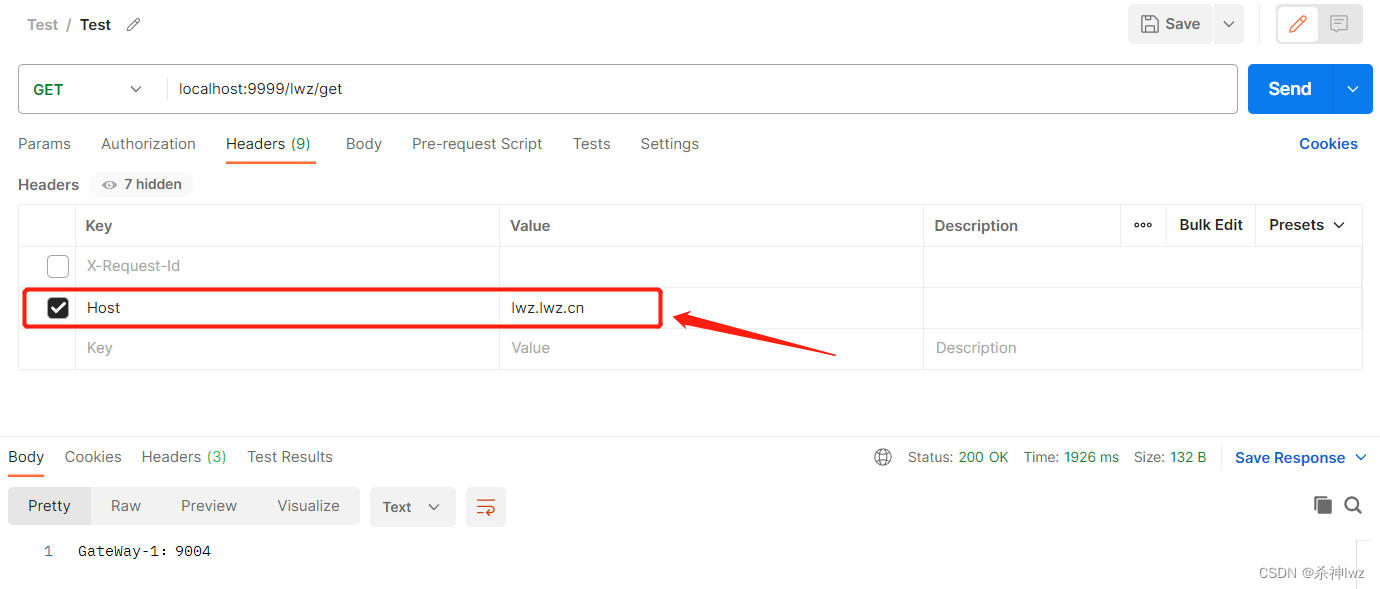Copy response body icon
This screenshot has width=1380, height=589.
click(1322, 505)
